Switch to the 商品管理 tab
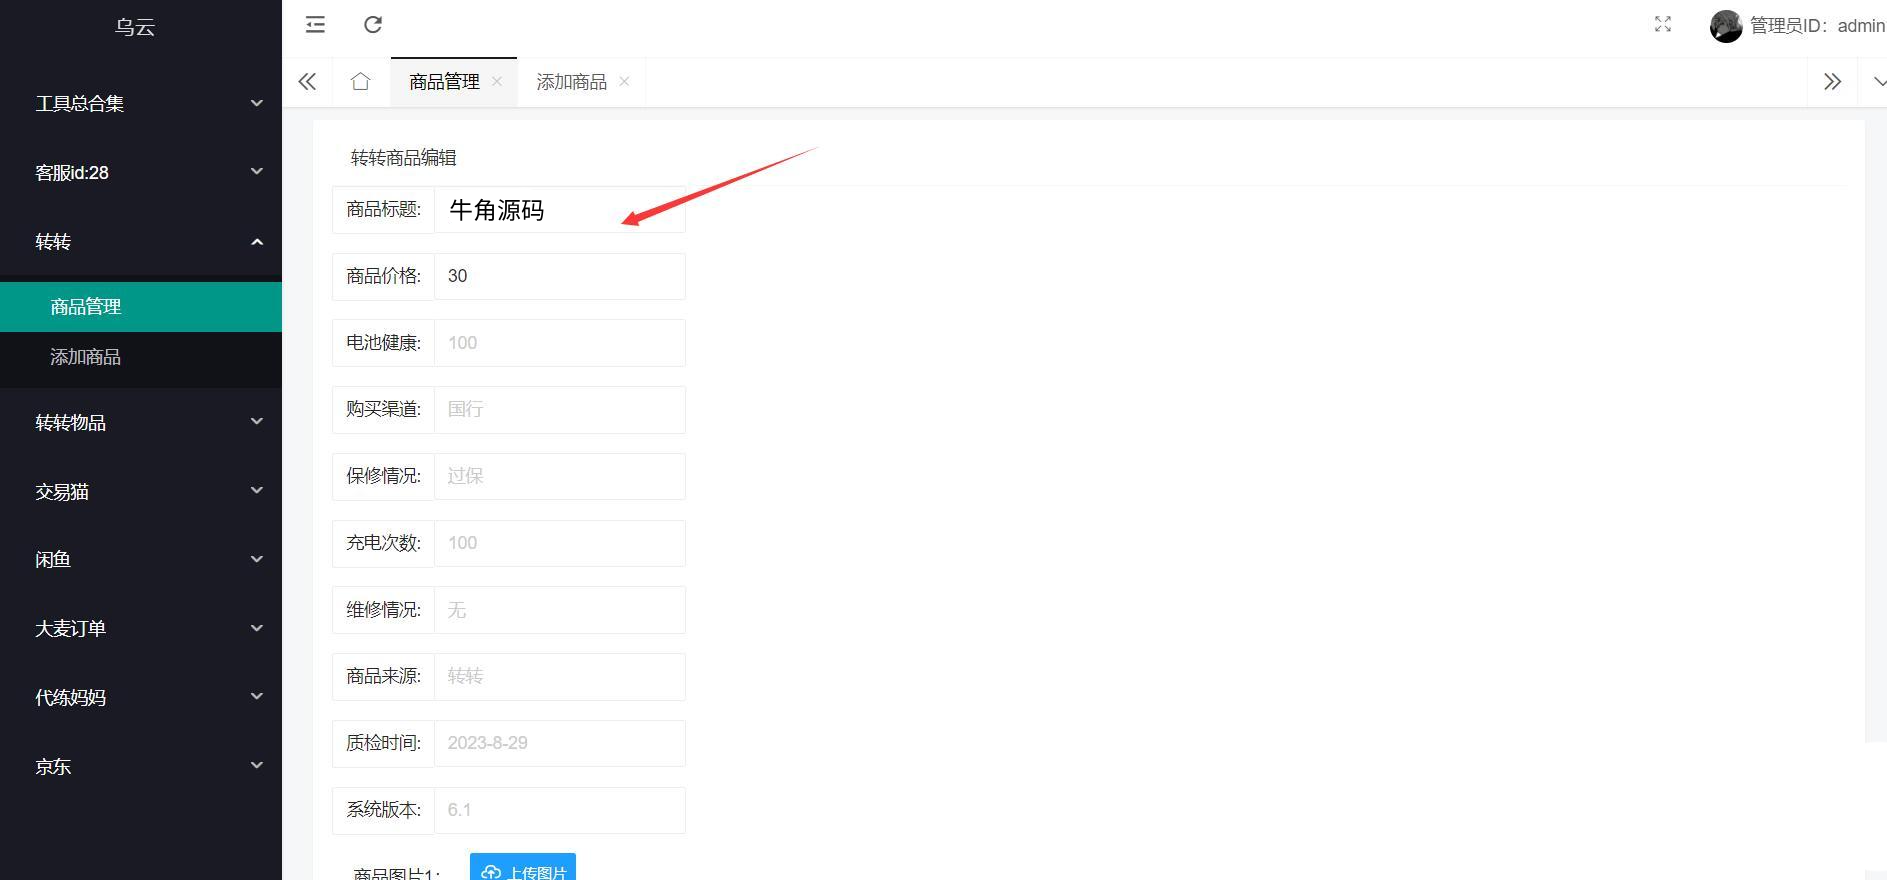1887x880 pixels. pyautogui.click(x=444, y=82)
